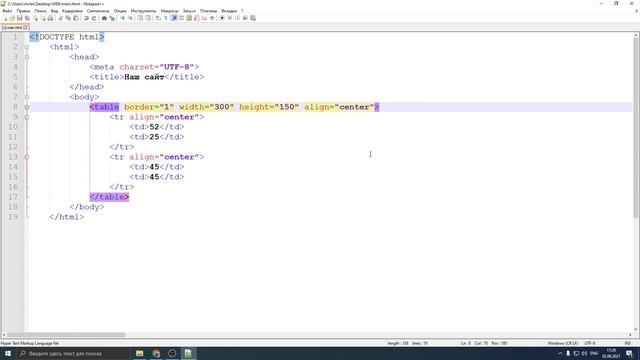Click the horizontal scrollbar thumb
The height and width of the screenshot is (360, 640).
point(66,335)
